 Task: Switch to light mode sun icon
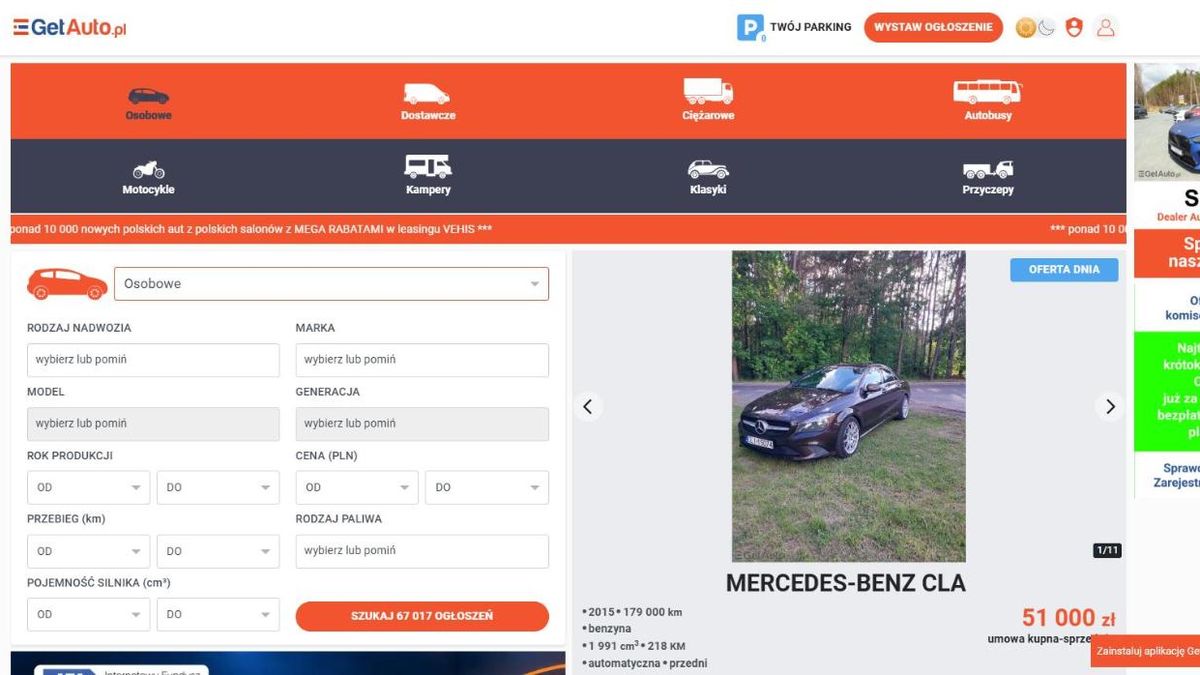(1025, 28)
